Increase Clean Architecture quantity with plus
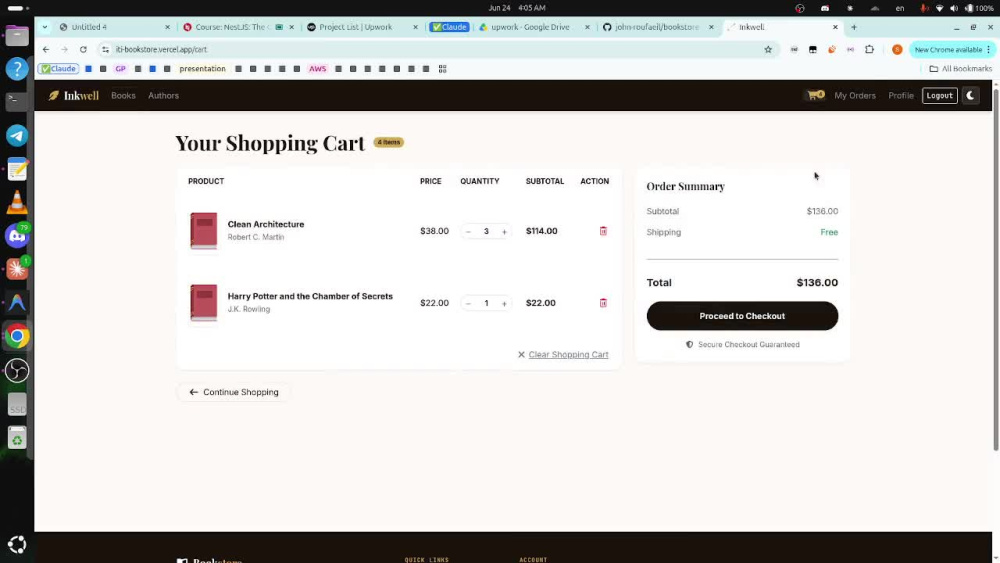The height and width of the screenshot is (563, 1000). point(504,231)
